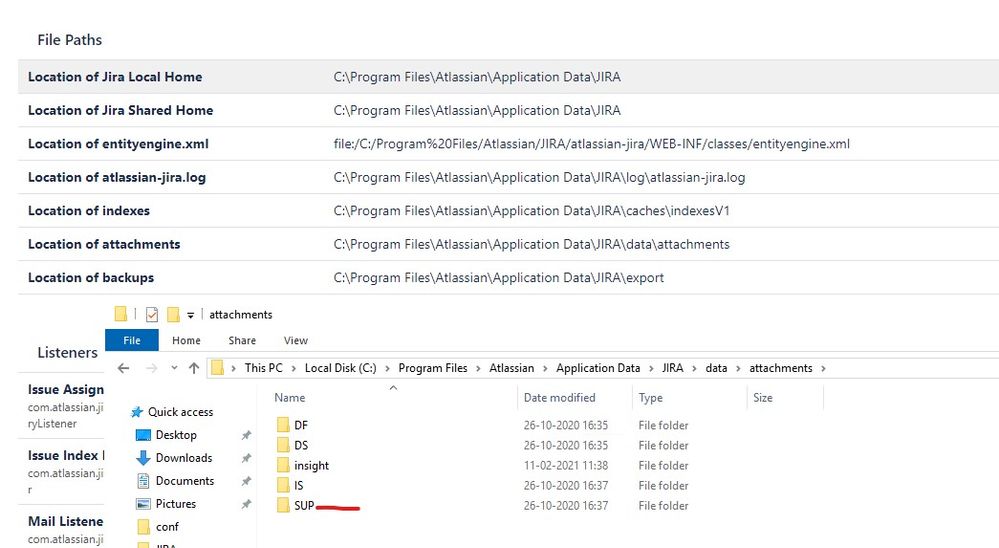This screenshot has height=548, width=999.
Task: Open the recent locations dropdown arrow
Action: coord(174,368)
